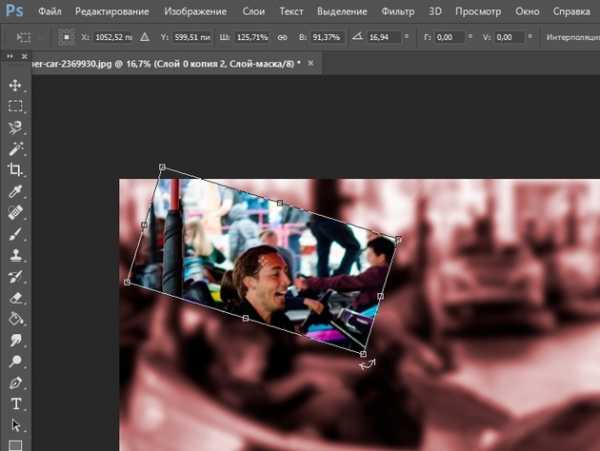The image size is (600, 451).
Task: Select the History Brush tool
Action: 15,276
